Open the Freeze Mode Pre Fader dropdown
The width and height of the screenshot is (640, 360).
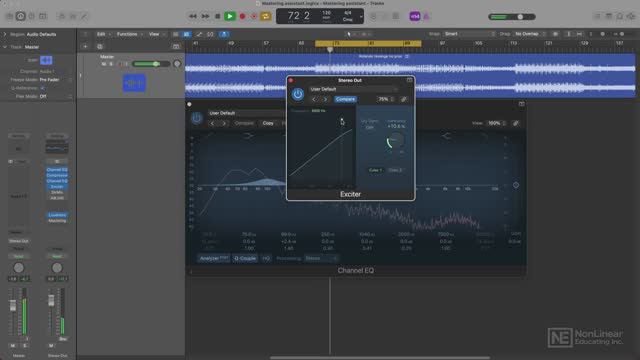(x=55, y=80)
